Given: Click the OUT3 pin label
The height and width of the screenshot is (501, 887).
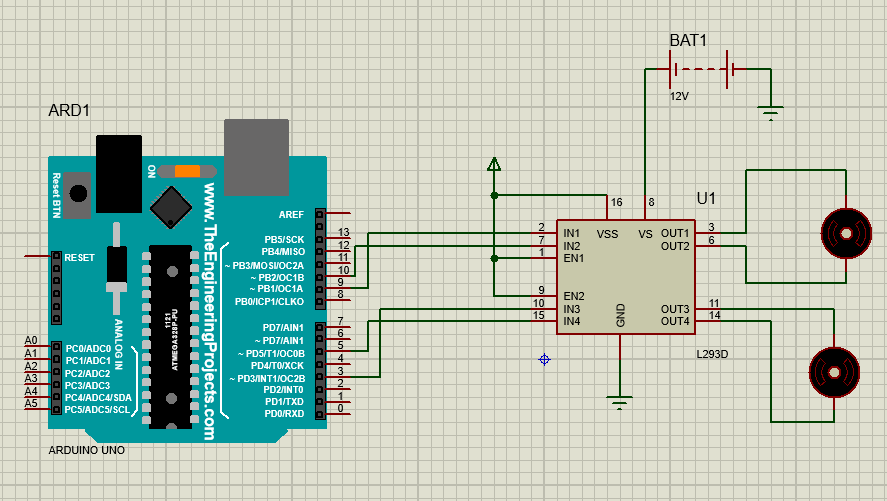Looking at the screenshot, I should [x=675, y=309].
